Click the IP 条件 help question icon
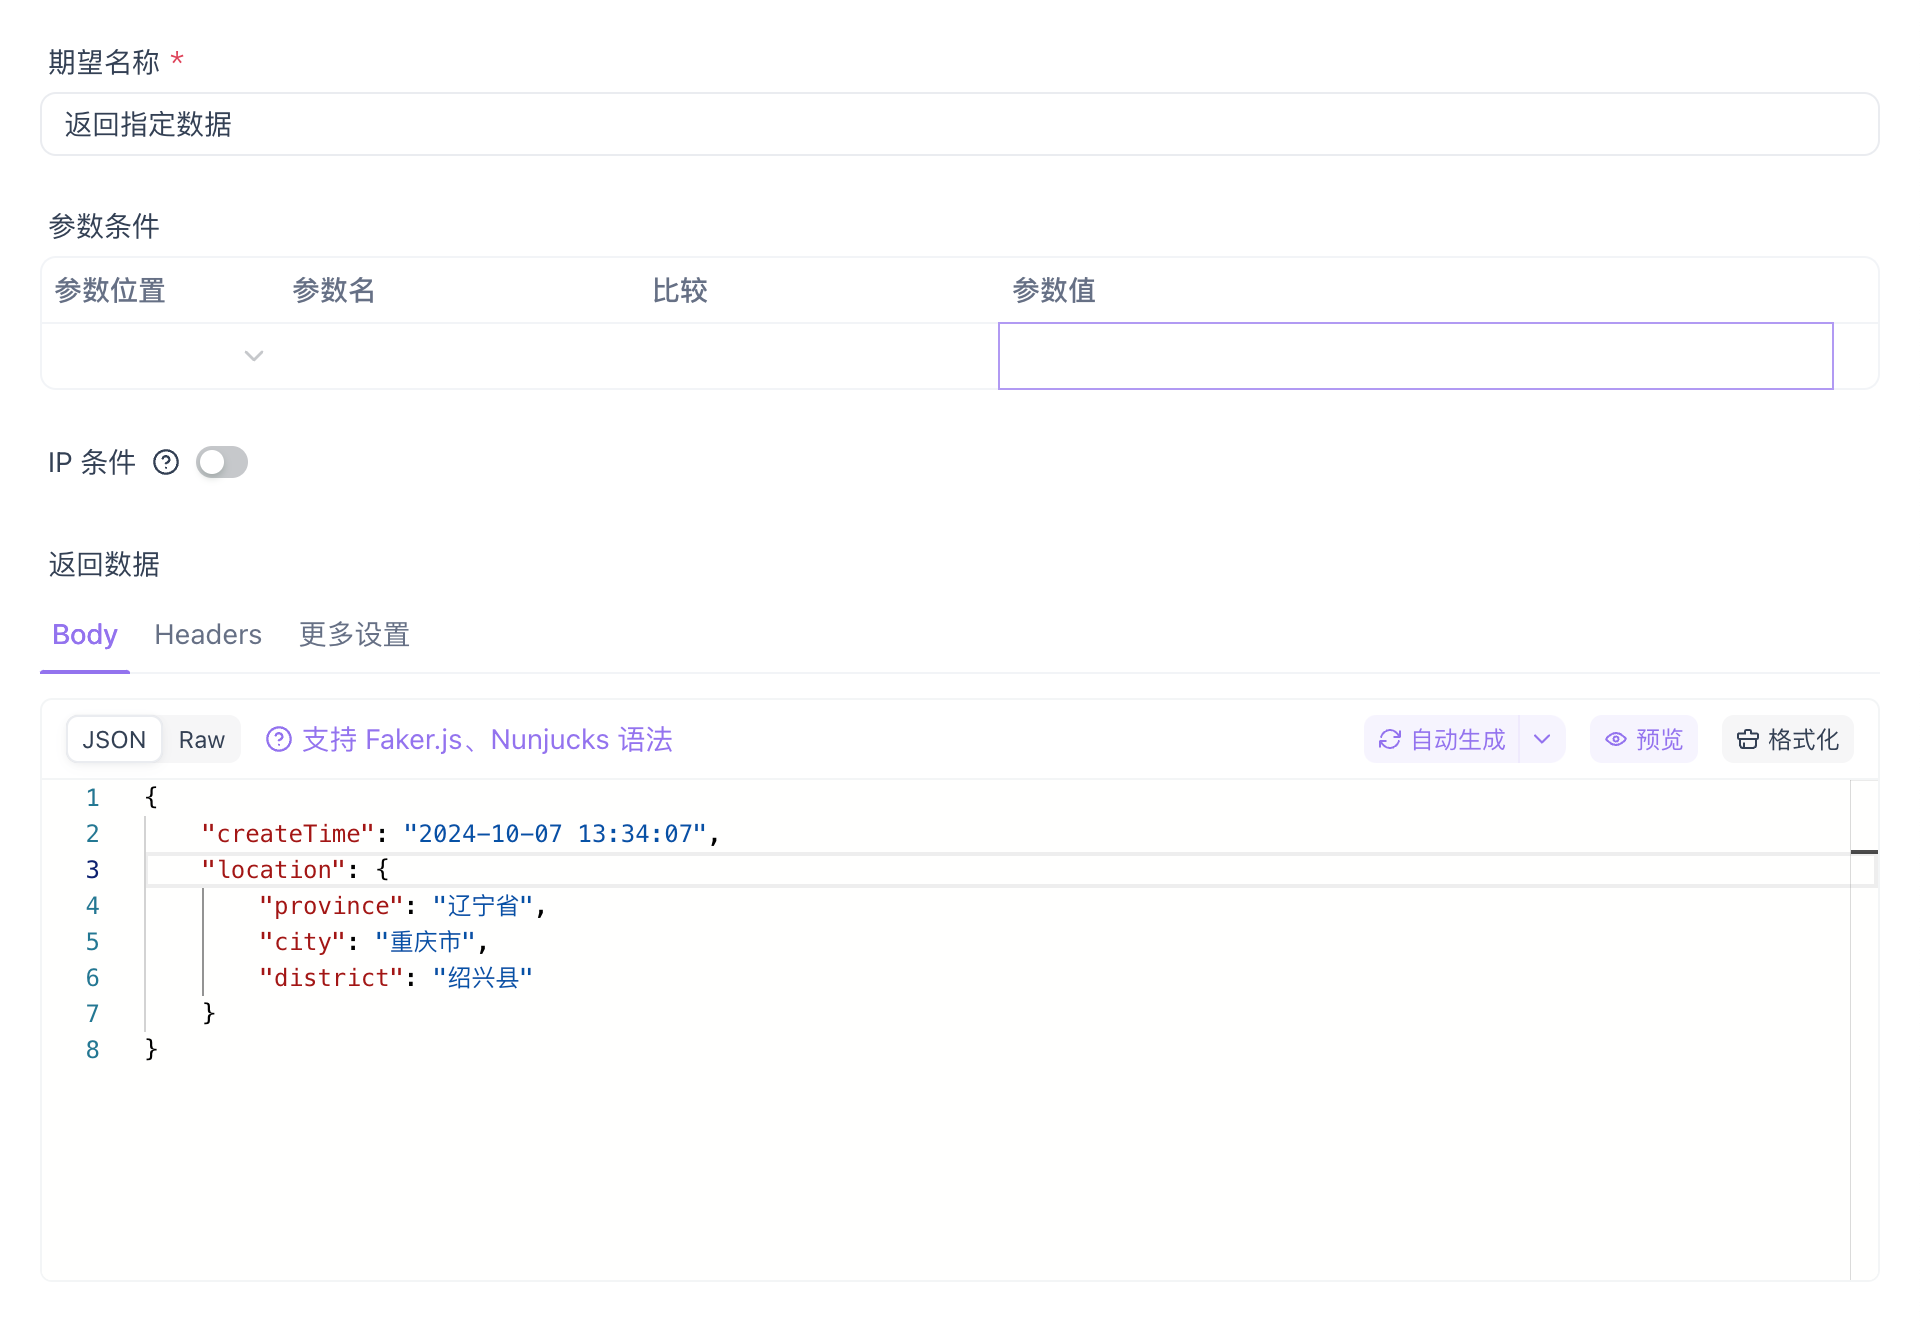The image size is (1920, 1334). coord(166,462)
